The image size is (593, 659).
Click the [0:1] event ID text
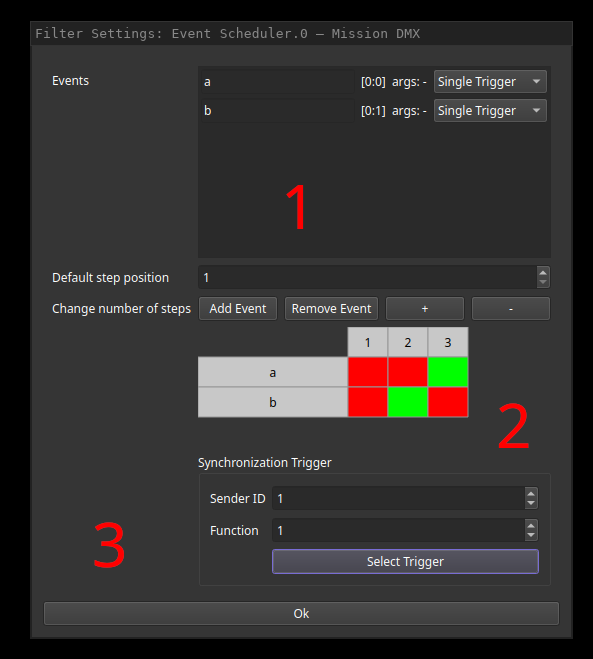pyautogui.click(x=373, y=111)
